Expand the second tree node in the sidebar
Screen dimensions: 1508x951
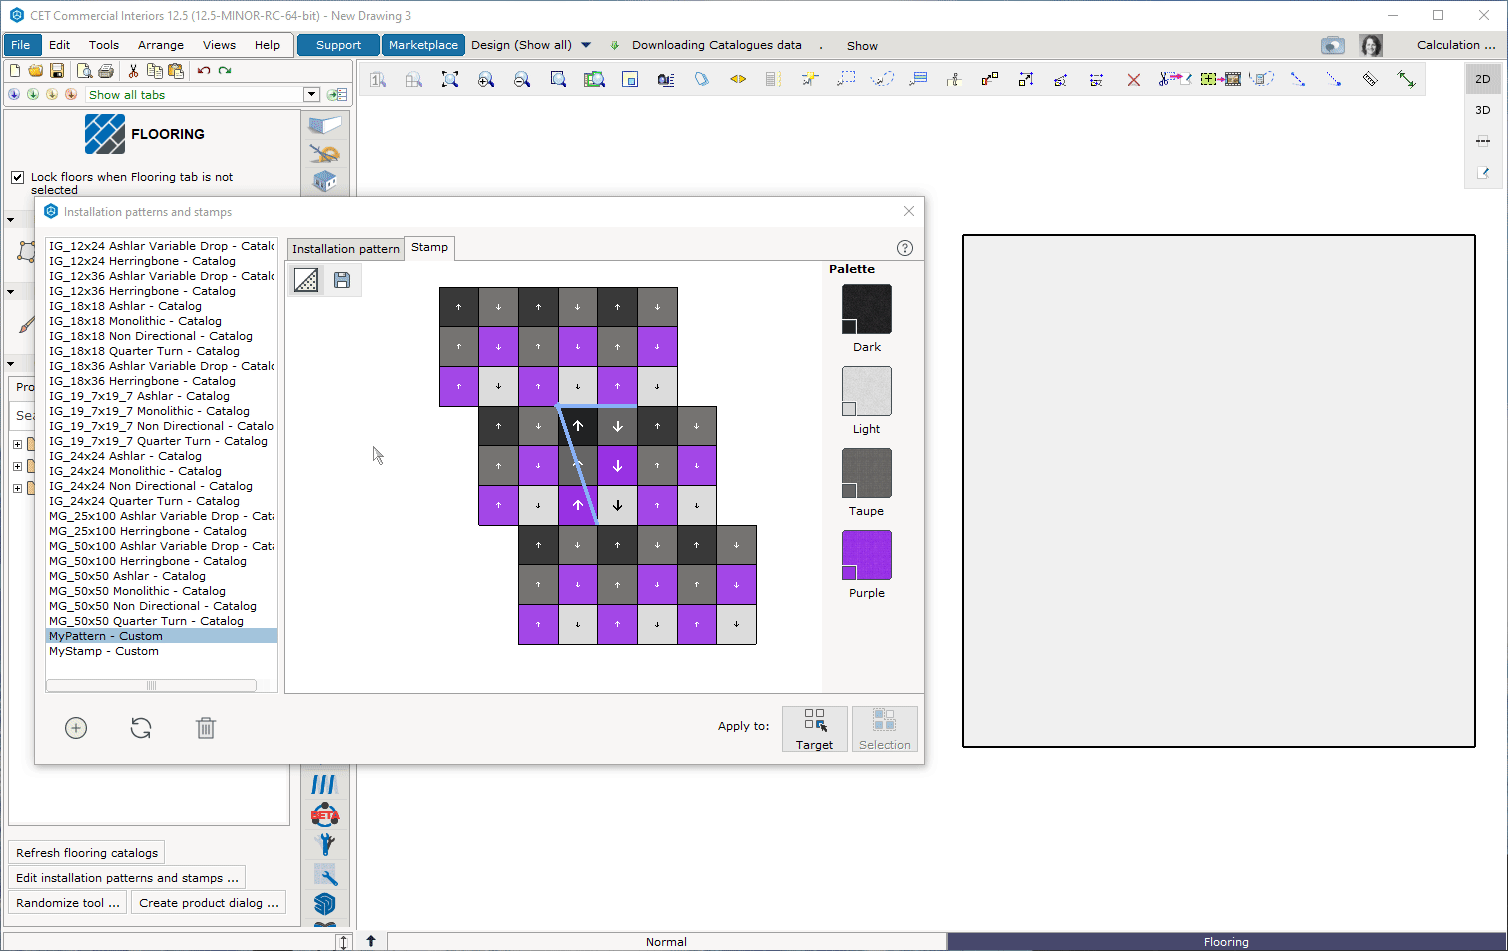[17, 466]
